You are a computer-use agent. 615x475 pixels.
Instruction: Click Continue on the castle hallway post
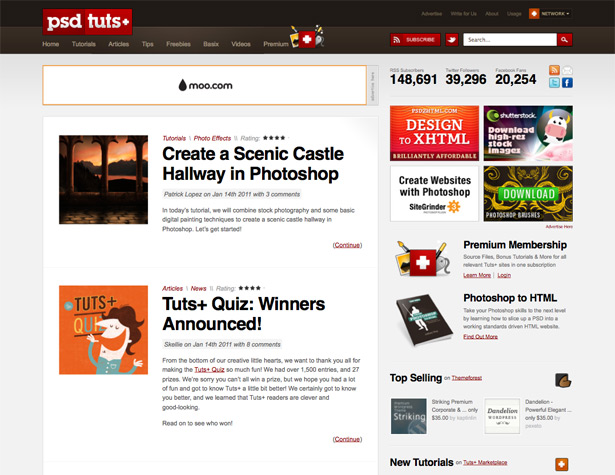[x=347, y=245]
